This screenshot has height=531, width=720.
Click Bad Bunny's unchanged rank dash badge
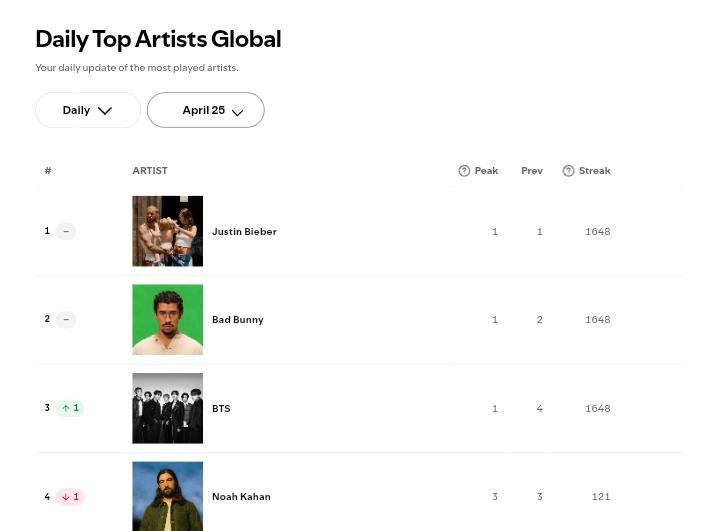tap(66, 320)
